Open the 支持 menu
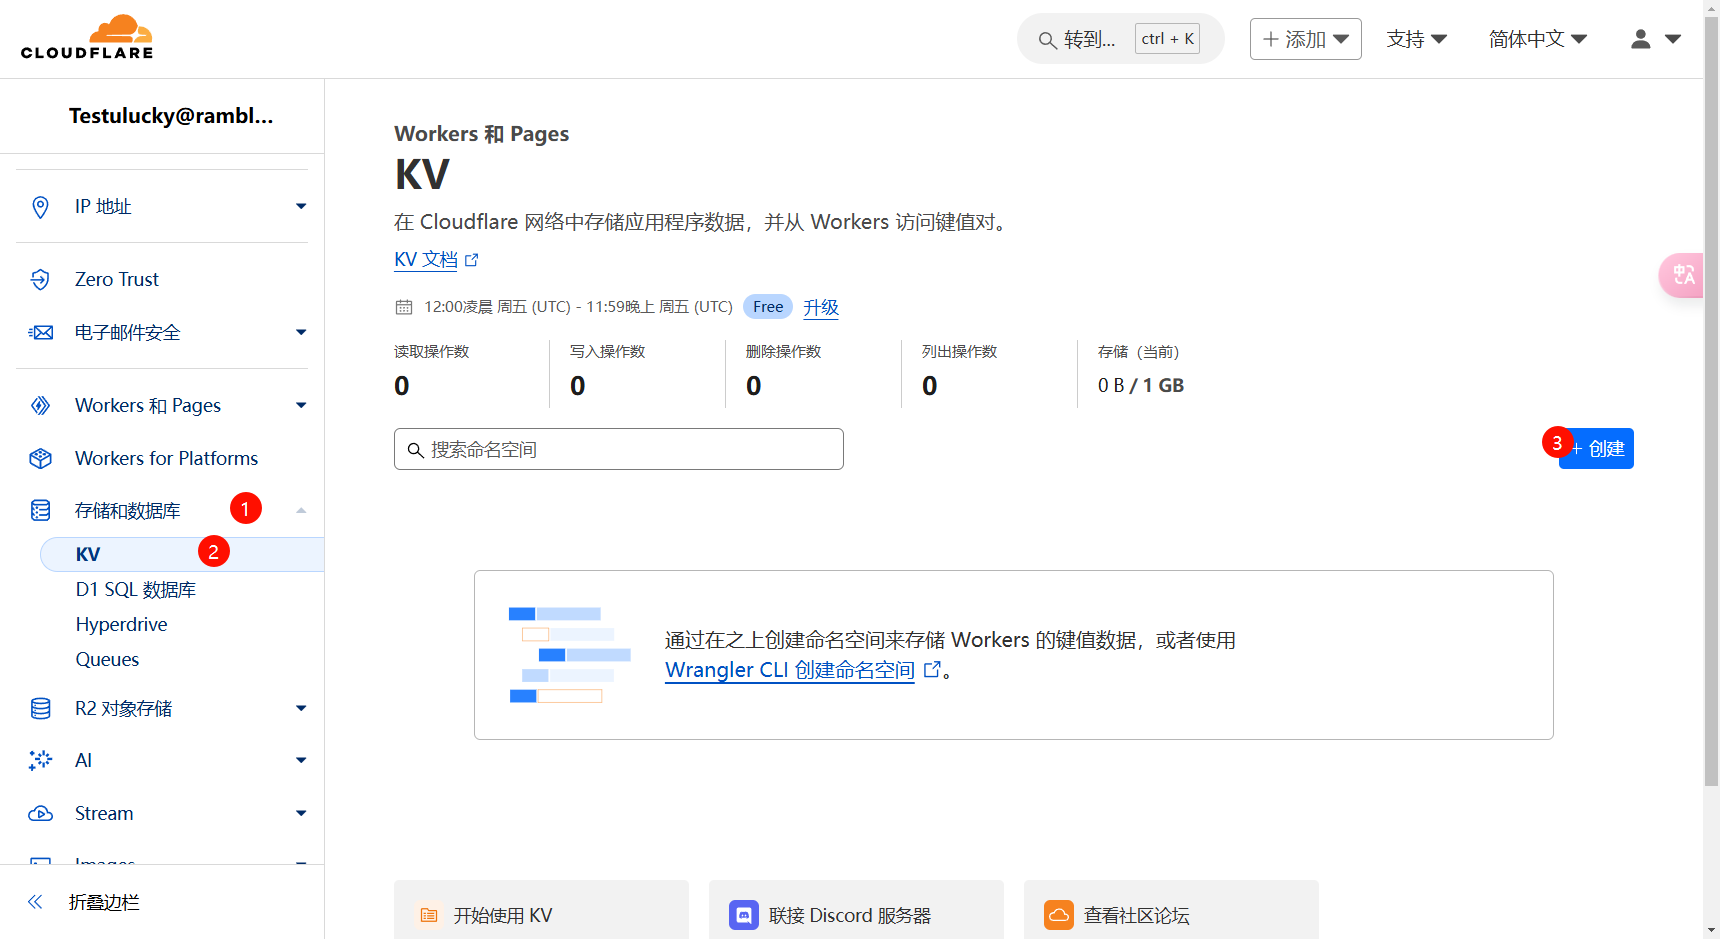The width and height of the screenshot is (1720, 939). [x=1417, y=39]
